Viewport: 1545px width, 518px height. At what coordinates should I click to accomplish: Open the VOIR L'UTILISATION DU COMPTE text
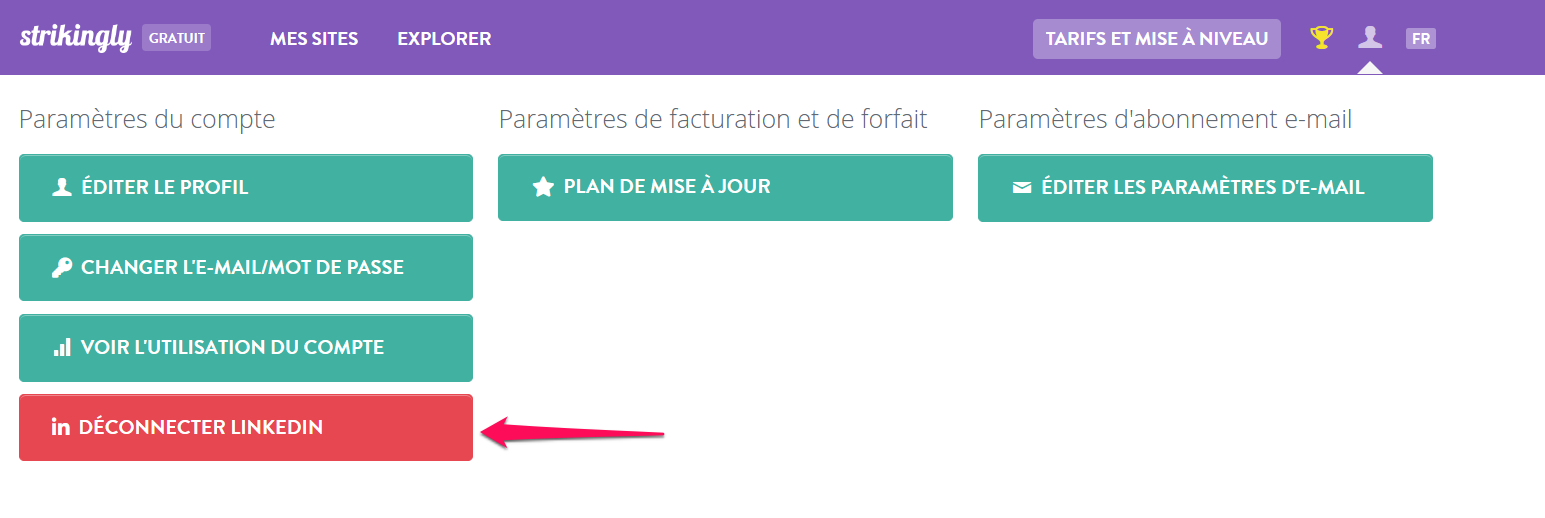[x=233, y=347]
